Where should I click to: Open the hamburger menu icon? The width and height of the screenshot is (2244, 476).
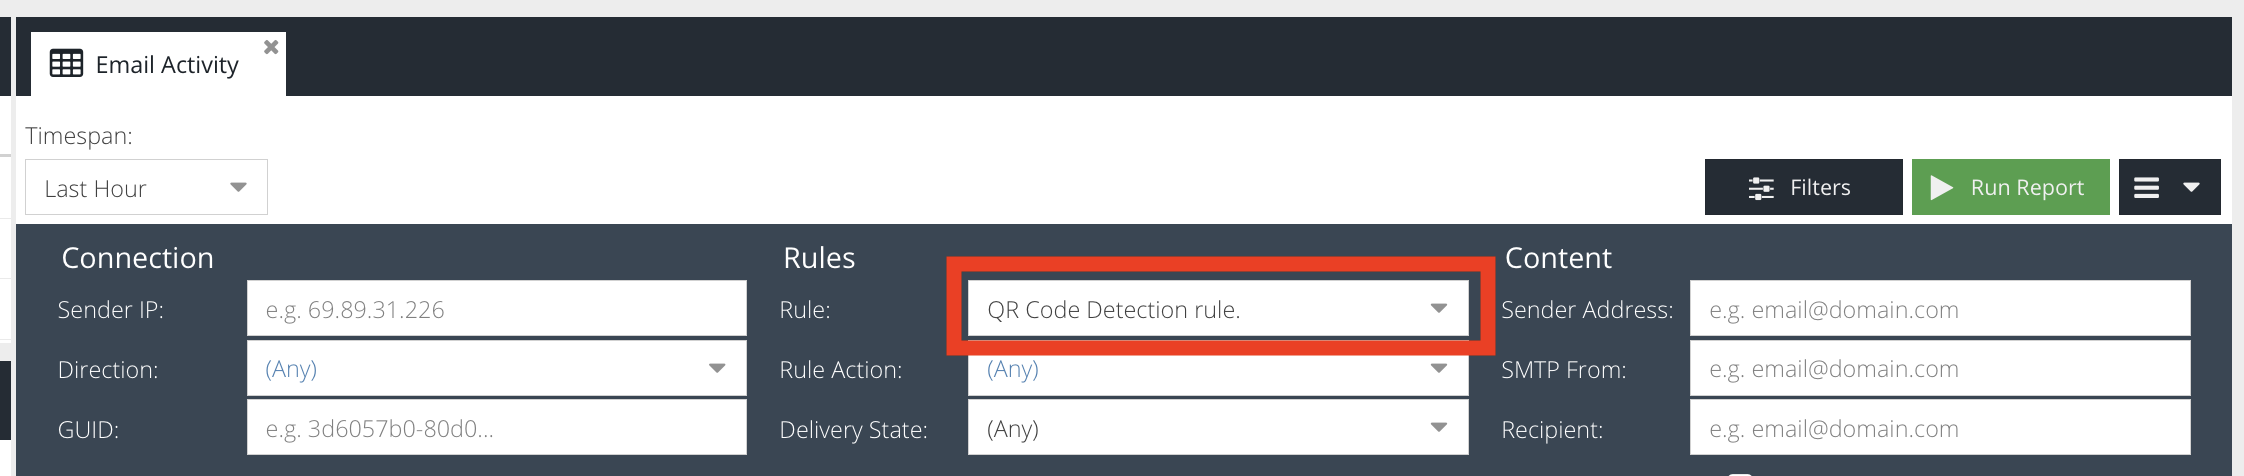tap(2147, 187)
